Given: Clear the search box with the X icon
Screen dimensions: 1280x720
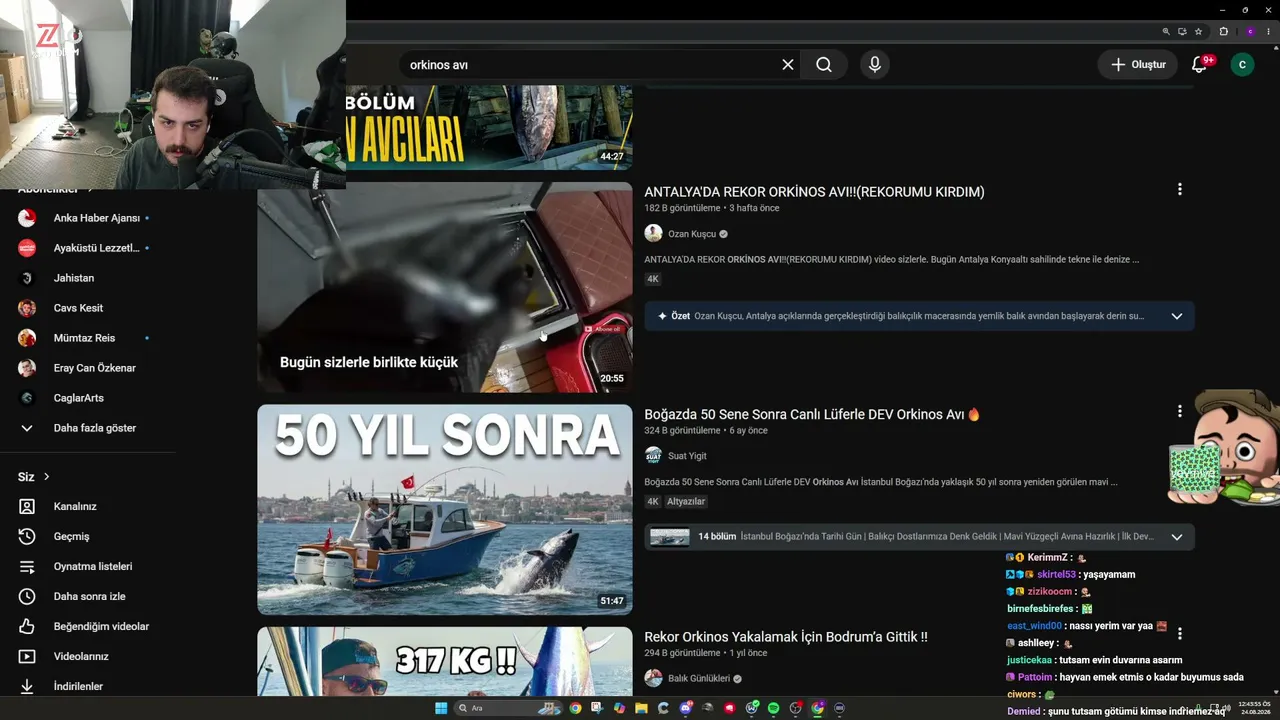Looking at the screenshot, I should [788, 65].
